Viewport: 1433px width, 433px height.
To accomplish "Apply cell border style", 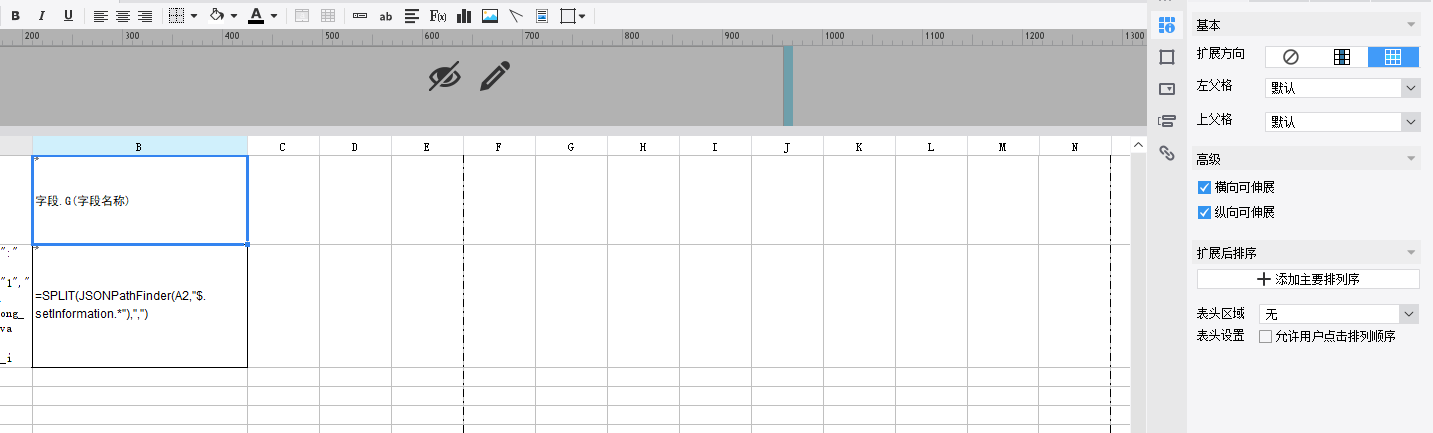I will [x=176, y=16].
